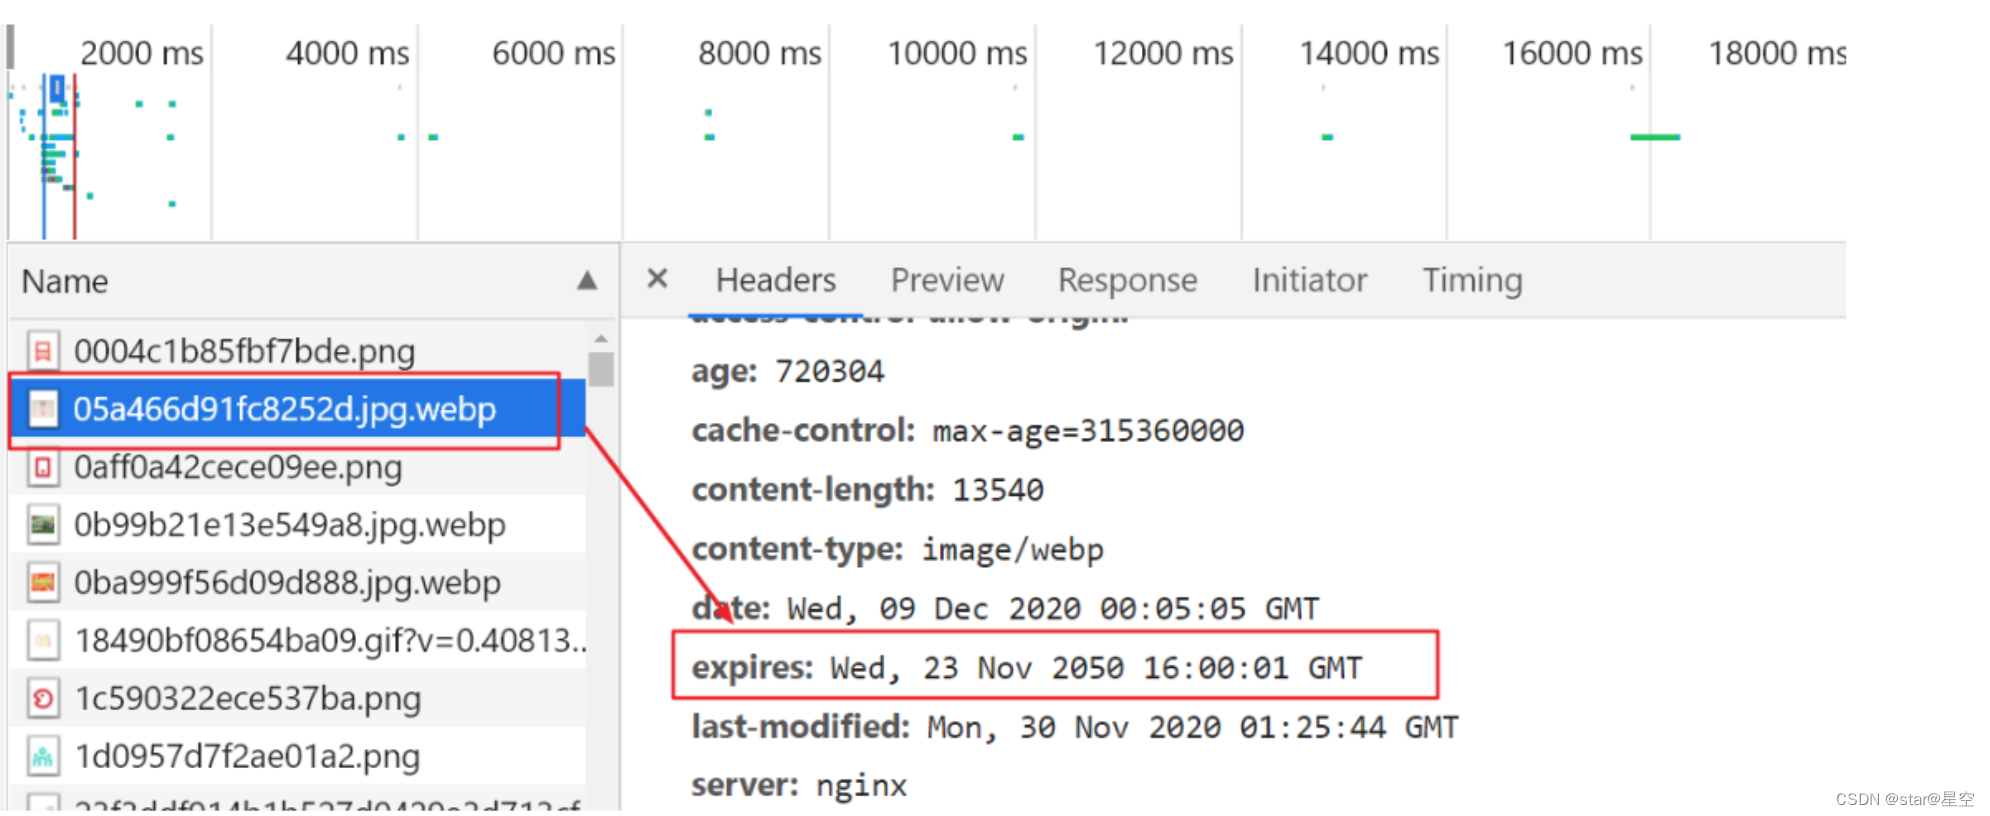Sort requests by the Name column arrow
The width and height of the screenshot is (1990, 816).
(x=587, y=281)
